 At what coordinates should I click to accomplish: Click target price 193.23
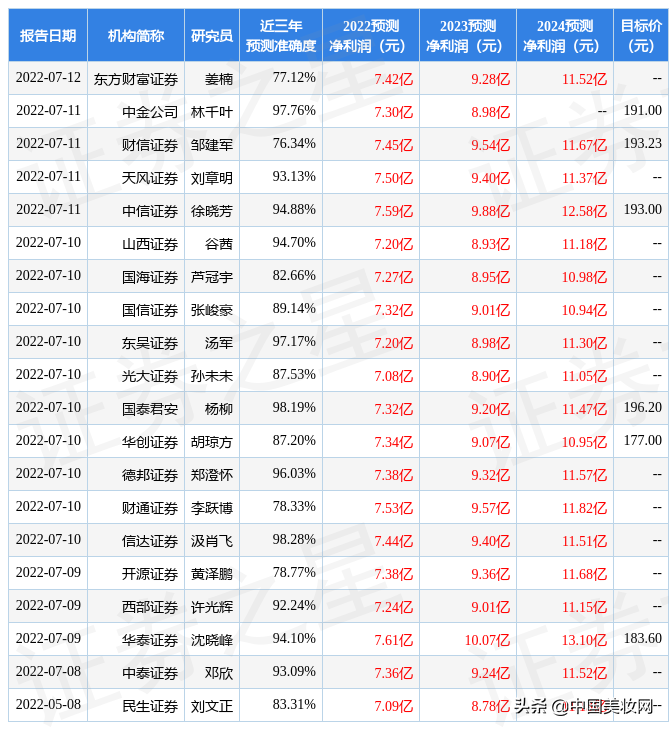643,143
